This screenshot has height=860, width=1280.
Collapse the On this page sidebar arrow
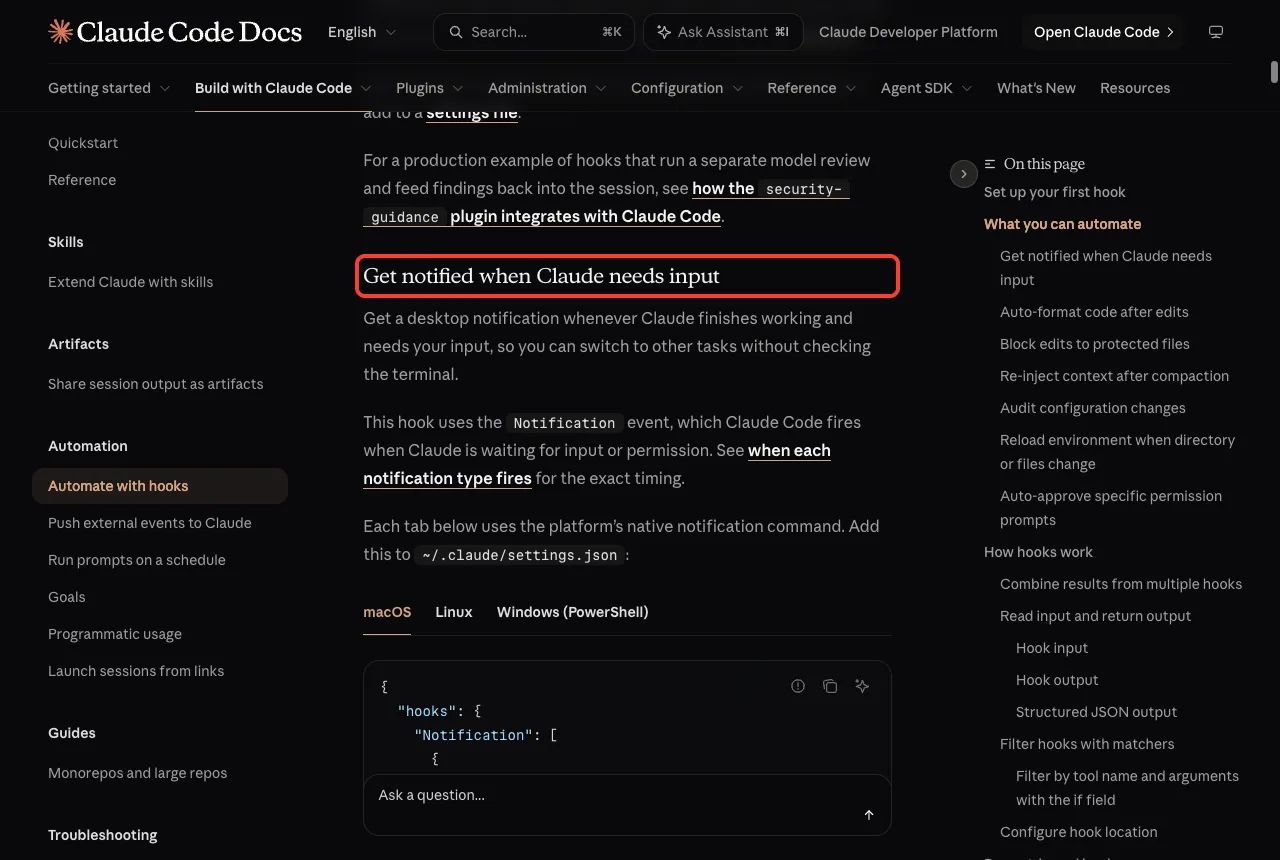pyautogui.click(x=963, y=174)
